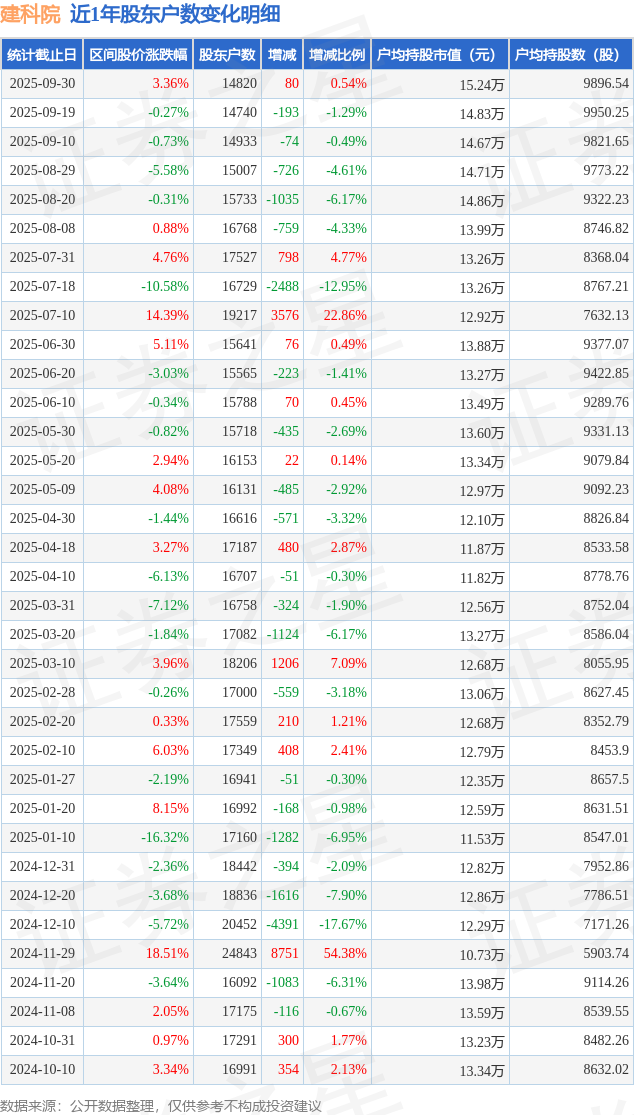Click the 15.24万 market value cell
The height and width of the screenshot is (1115, 634).
[x=481, y=85]
